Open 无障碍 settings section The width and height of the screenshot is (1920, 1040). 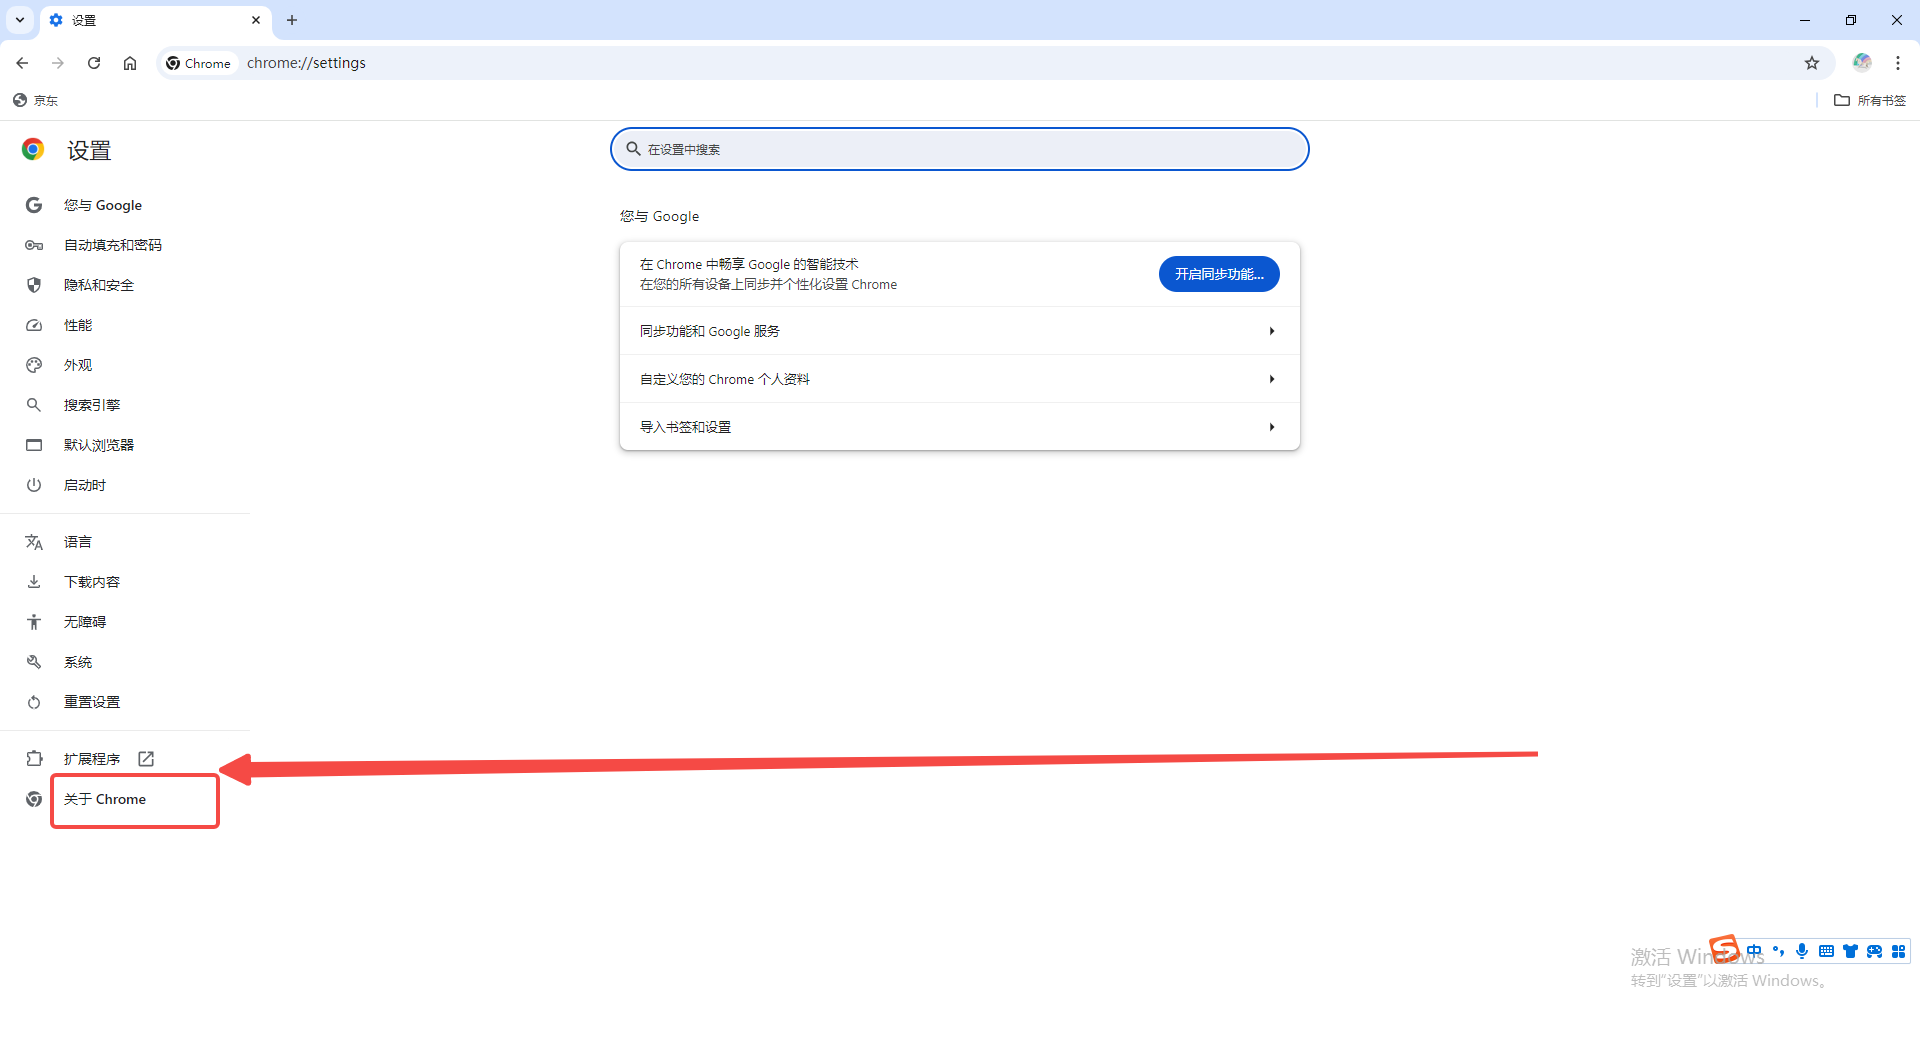tap(85, 622)
